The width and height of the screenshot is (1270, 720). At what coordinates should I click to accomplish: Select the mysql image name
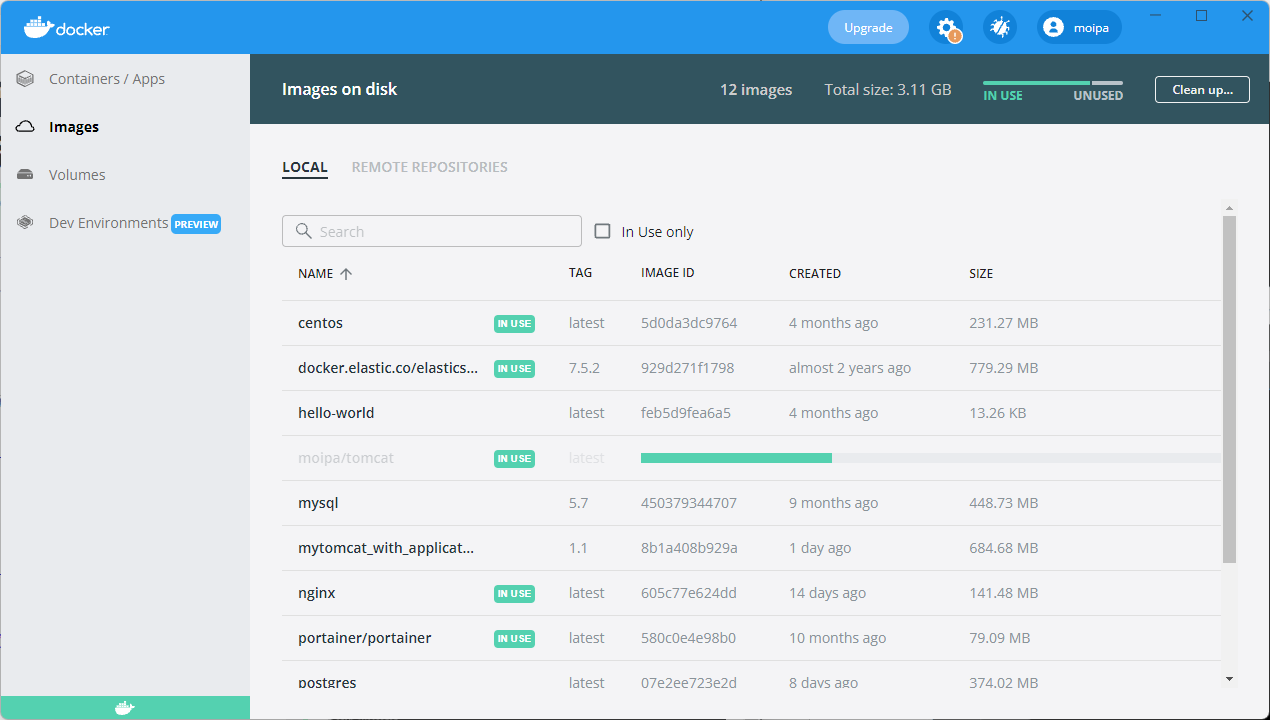318,503
